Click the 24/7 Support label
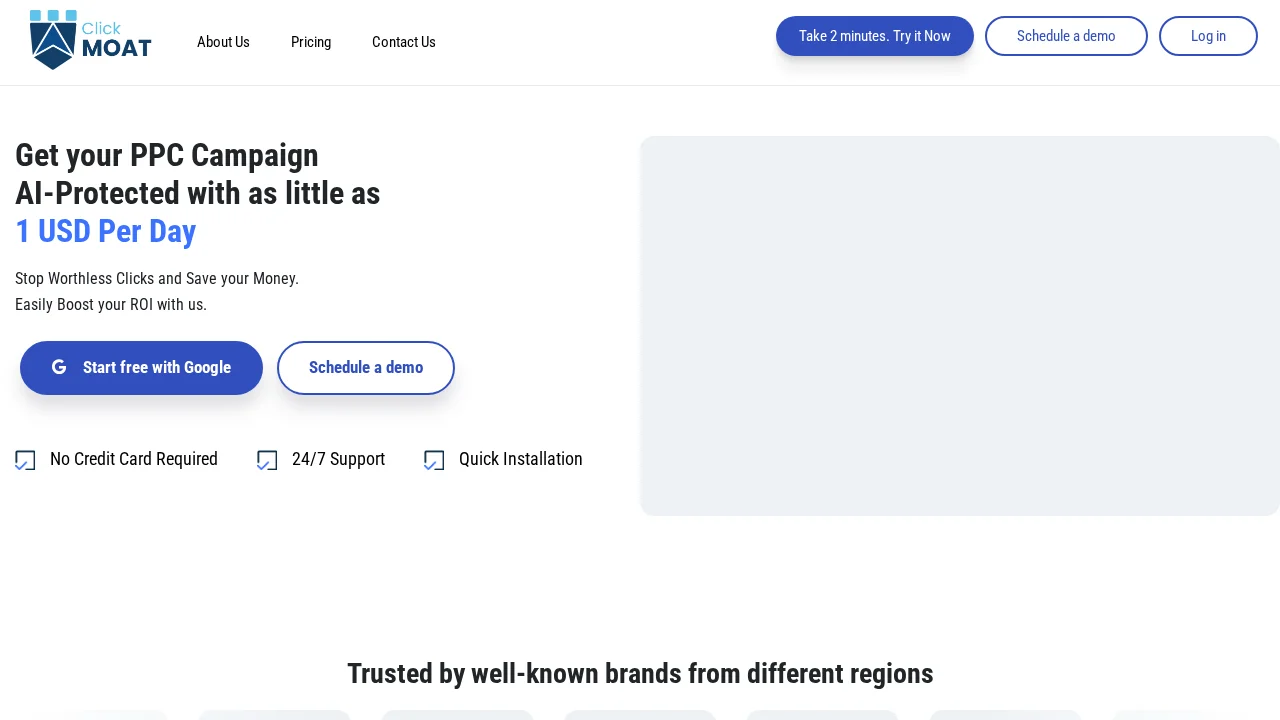Image resolution: width=1280 pixels, height=720 pixels. (x=338, y=459)
